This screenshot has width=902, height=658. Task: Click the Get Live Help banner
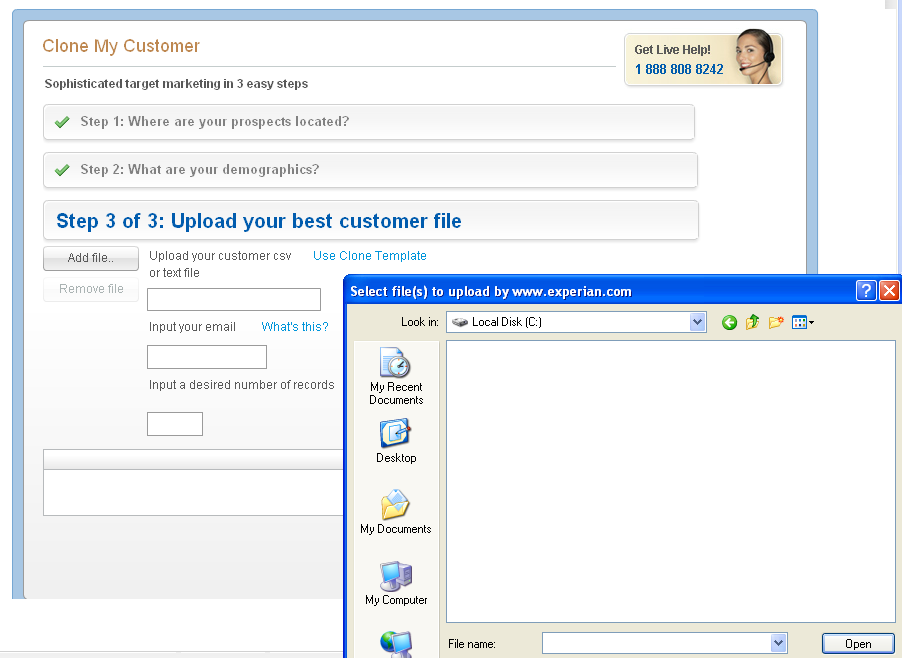[x=703, y=60]
